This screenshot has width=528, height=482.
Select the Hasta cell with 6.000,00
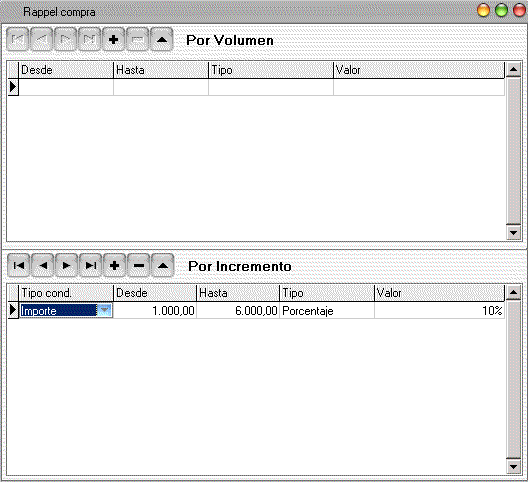click(238, 310)
